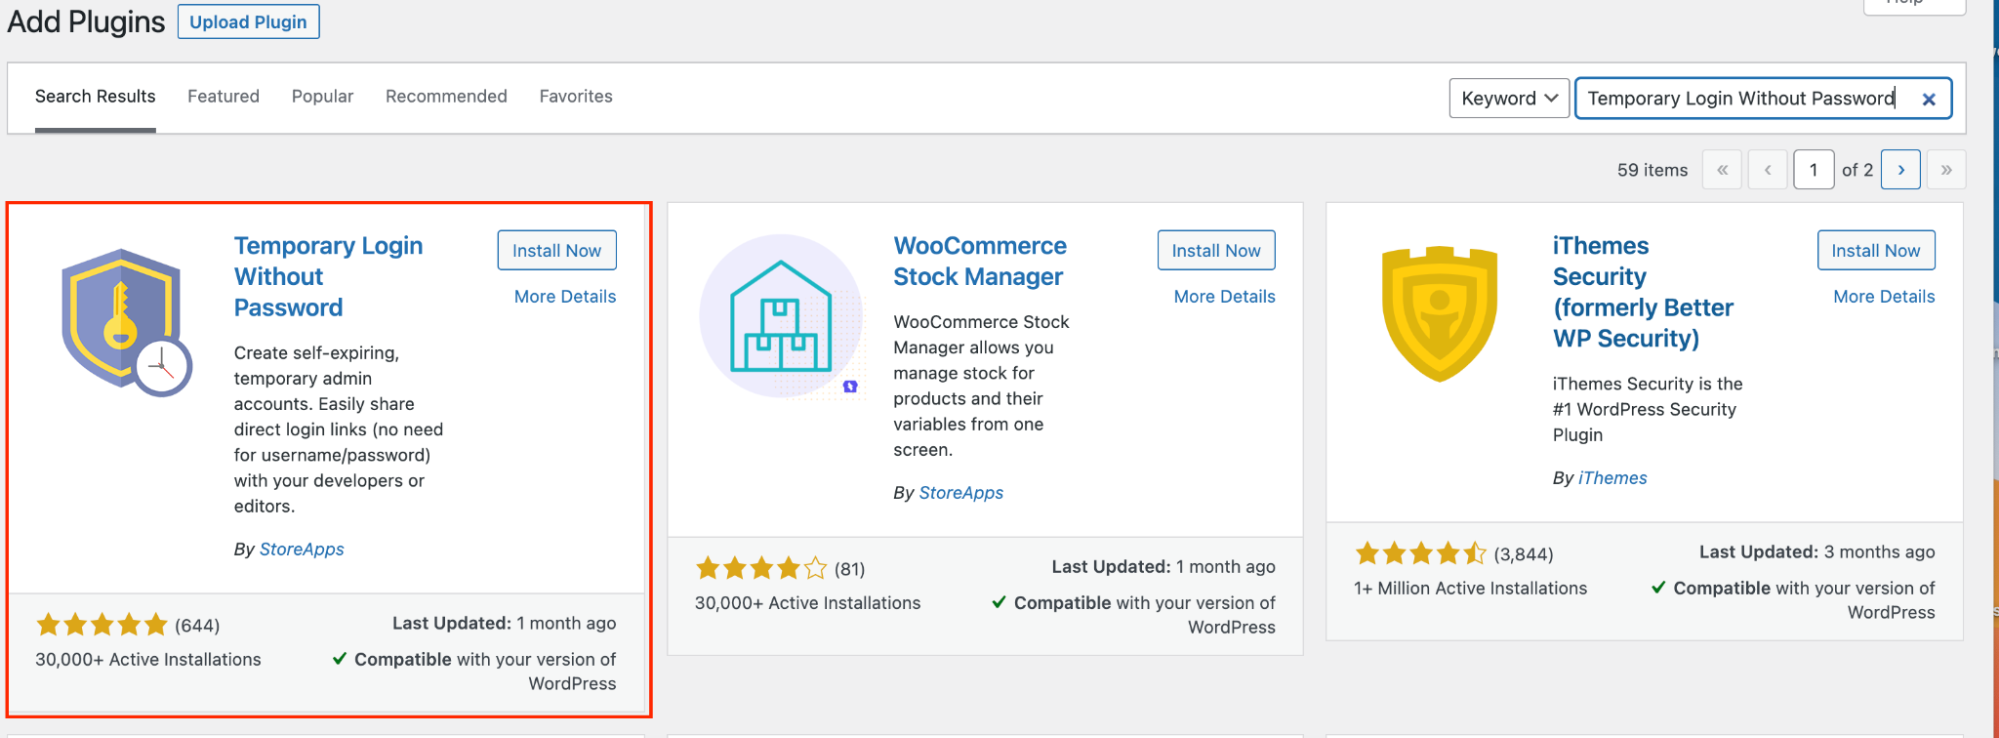Open the Favorites plugins tab
Image resolution: width=1999 pixels, height=738 pixels.
[576, 96]
